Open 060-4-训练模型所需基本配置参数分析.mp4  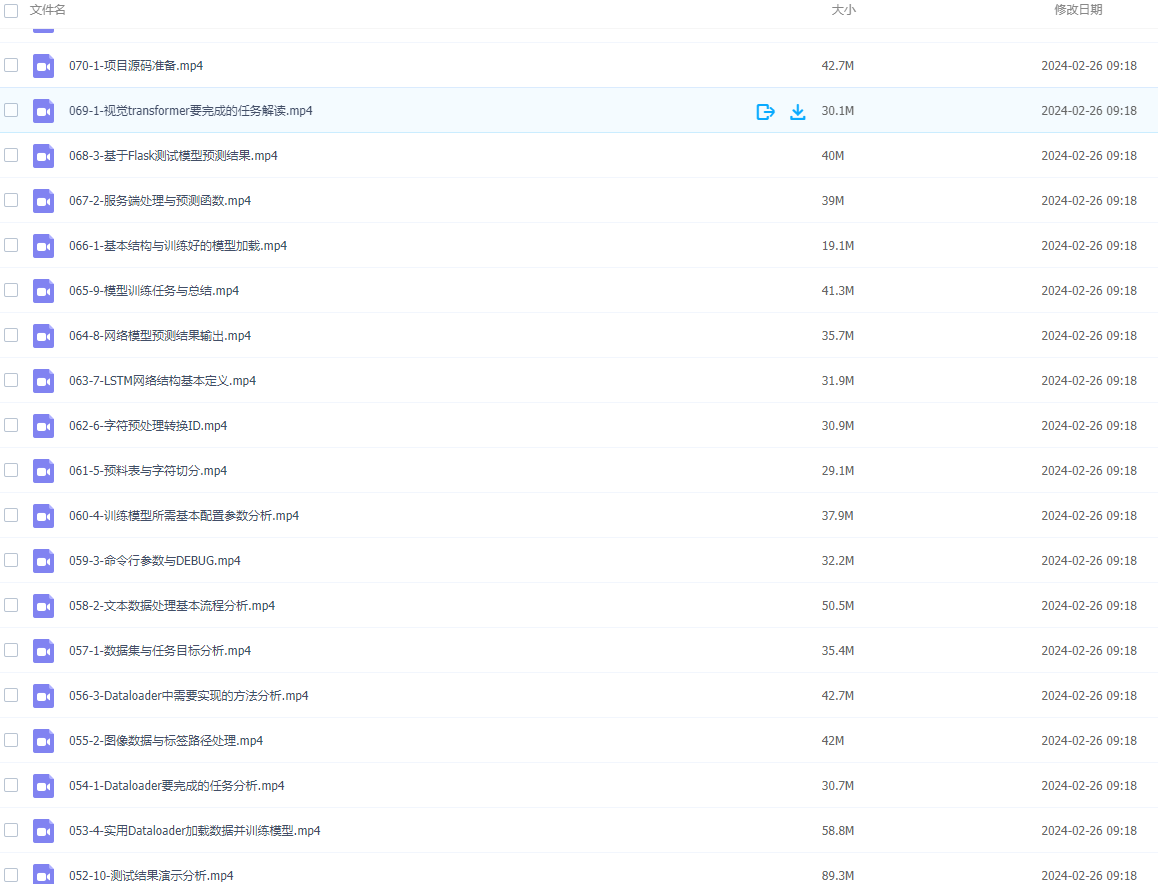click(x=184, y=516)
